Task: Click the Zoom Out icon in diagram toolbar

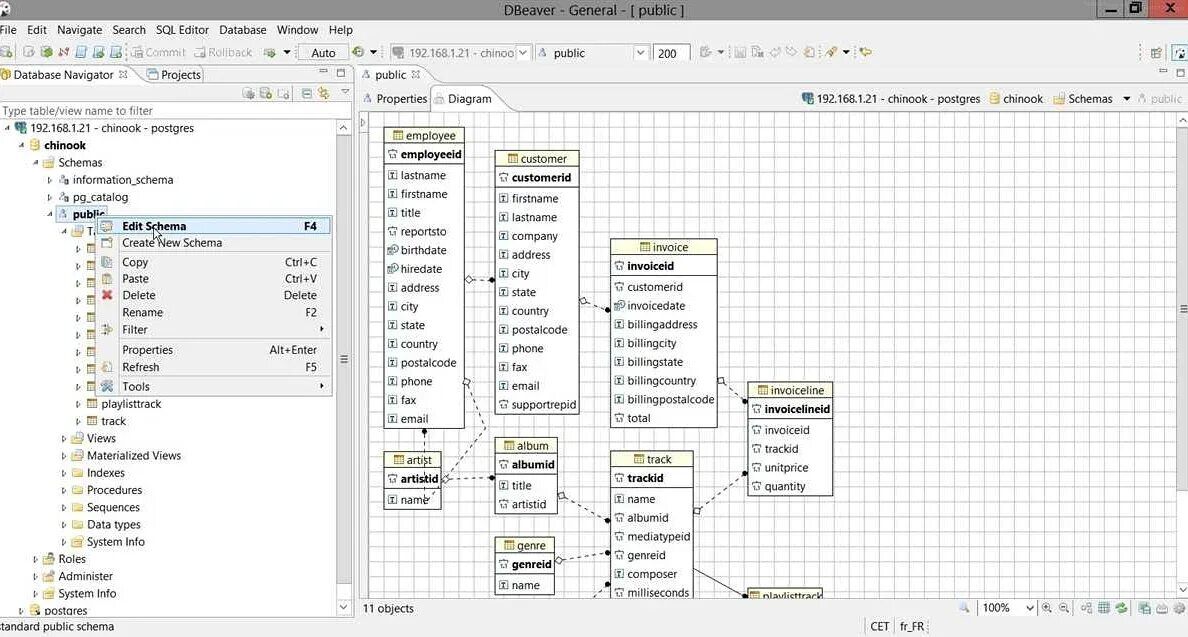Action: tap(1064, 607)
